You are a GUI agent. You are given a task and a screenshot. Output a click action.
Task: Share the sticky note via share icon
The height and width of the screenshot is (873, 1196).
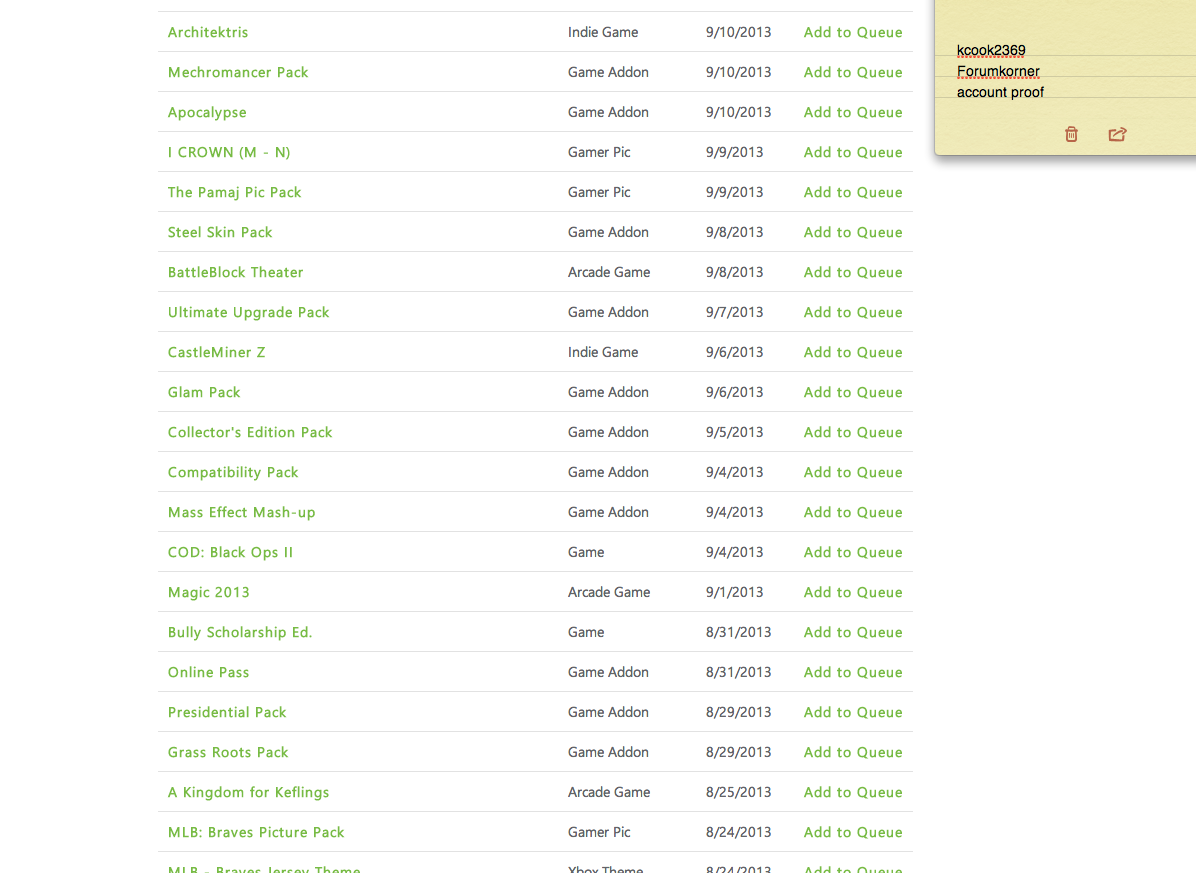point(1117,134)
